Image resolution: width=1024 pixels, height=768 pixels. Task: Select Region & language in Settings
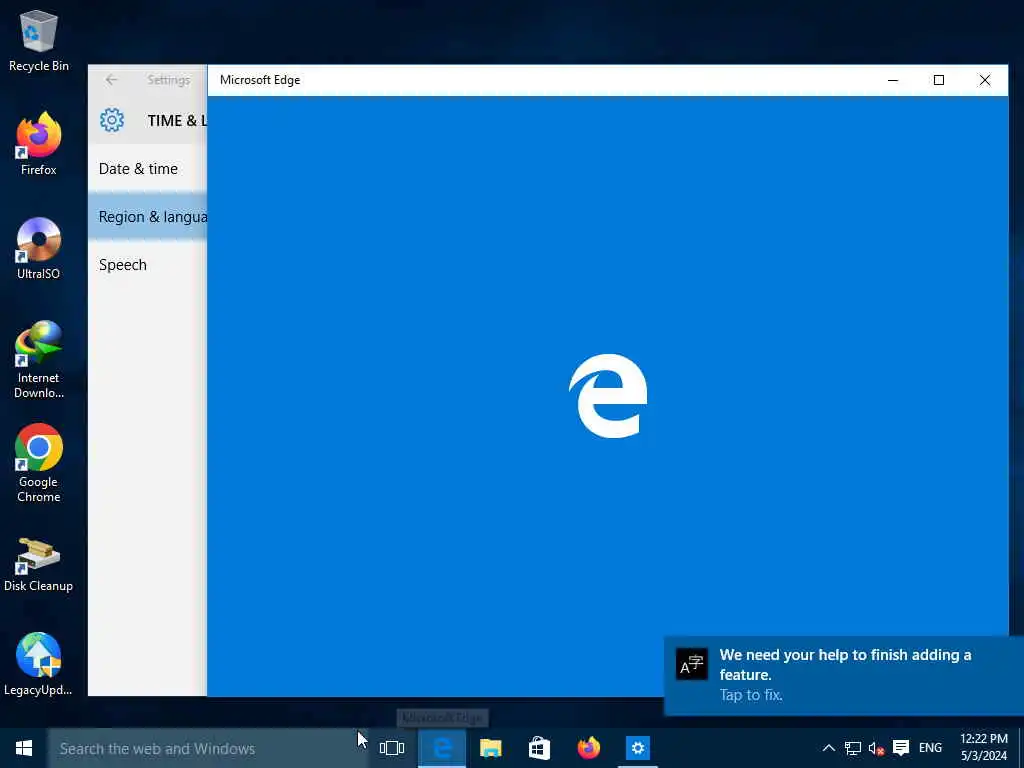coord(148,217)
